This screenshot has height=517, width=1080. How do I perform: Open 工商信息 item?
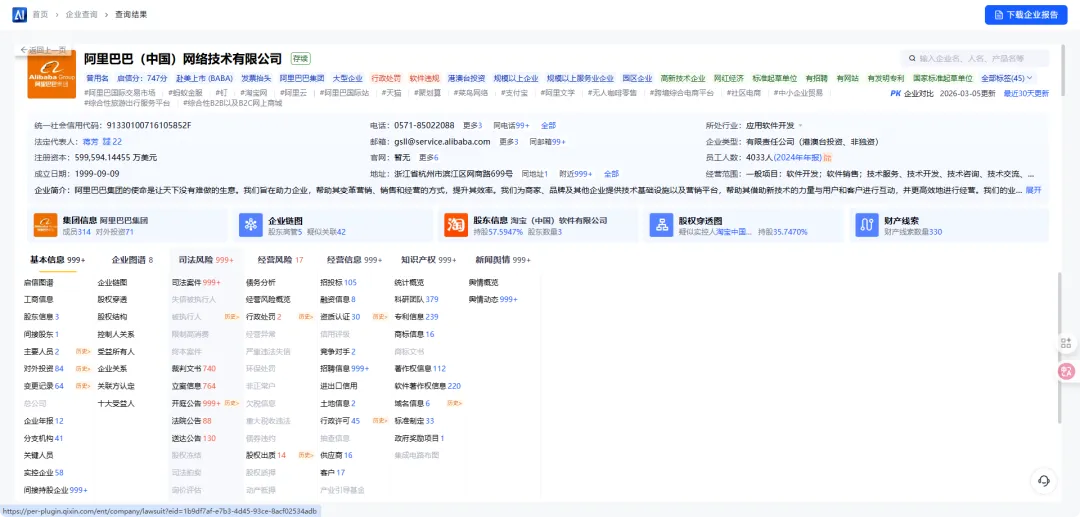coord(39,299)
